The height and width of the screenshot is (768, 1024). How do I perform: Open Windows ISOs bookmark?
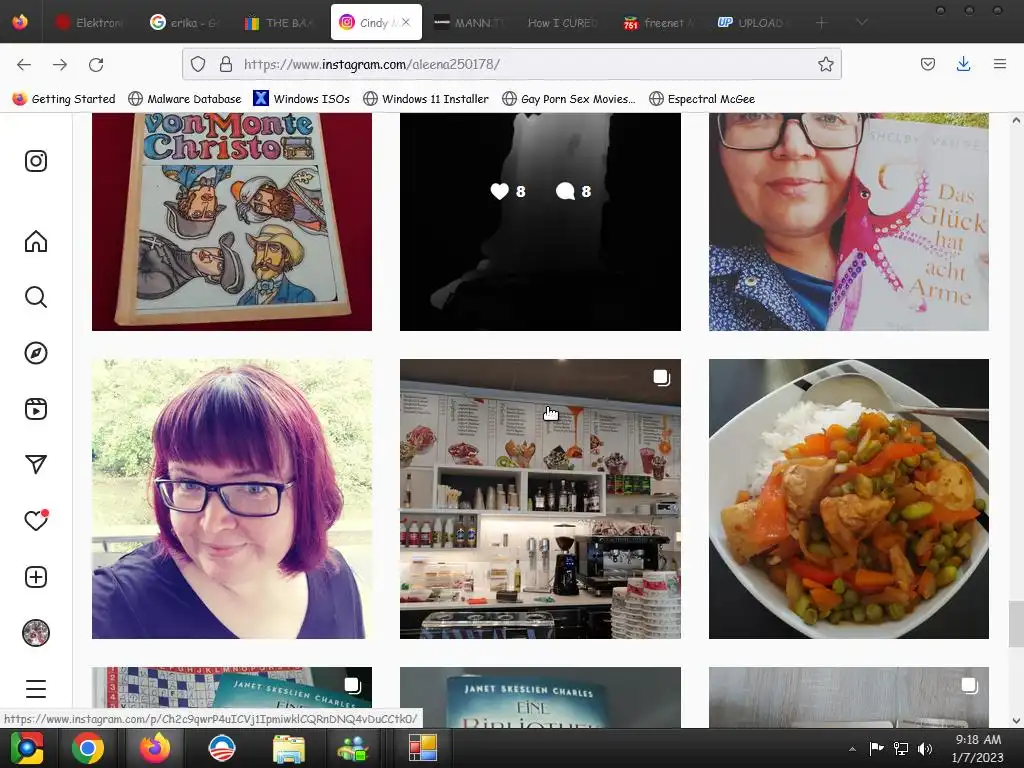point(302,99)
